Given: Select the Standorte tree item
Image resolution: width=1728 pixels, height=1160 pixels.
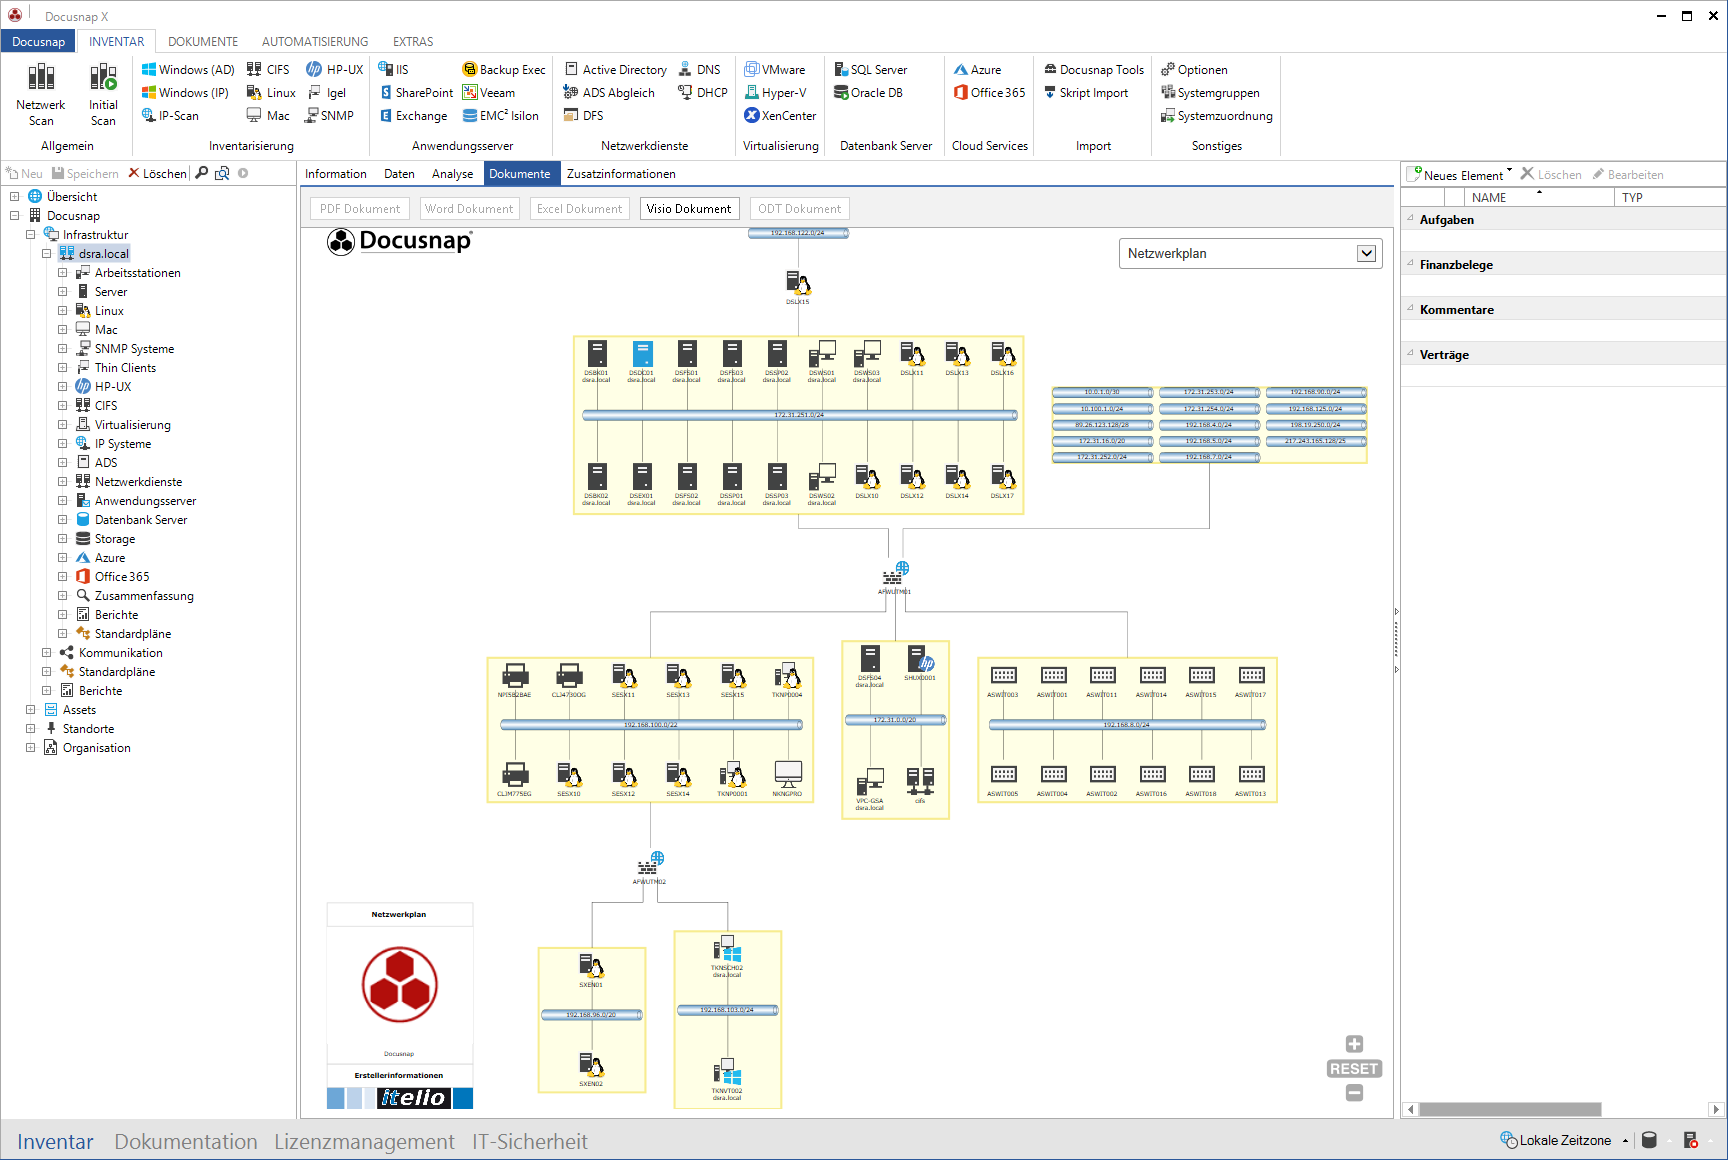Looking at the screenshot, I should pos(88,728).
